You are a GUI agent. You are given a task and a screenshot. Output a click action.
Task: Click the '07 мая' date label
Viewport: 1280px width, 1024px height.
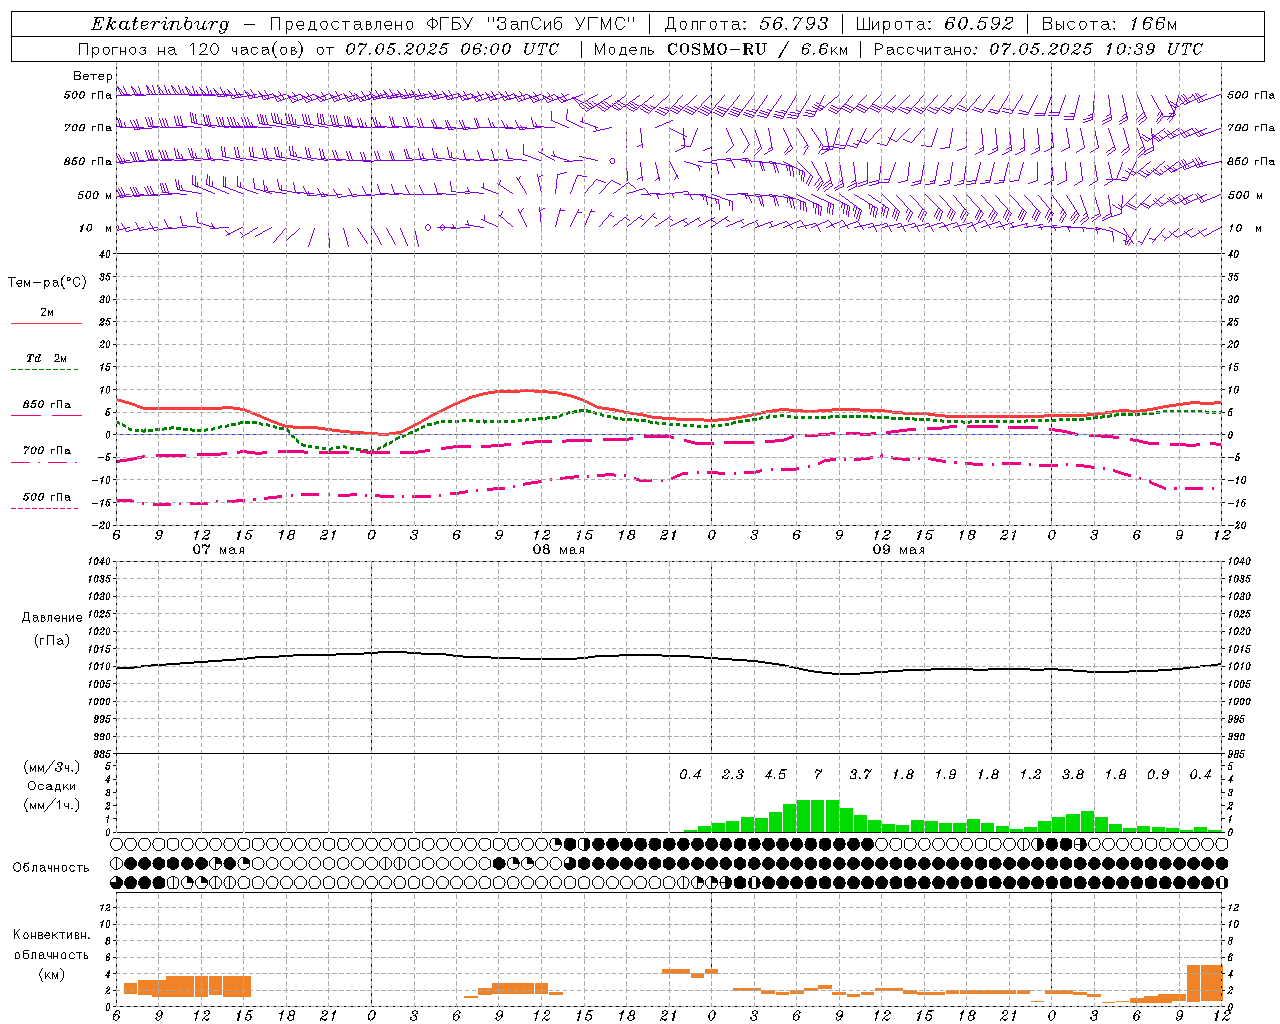[219, 550]
